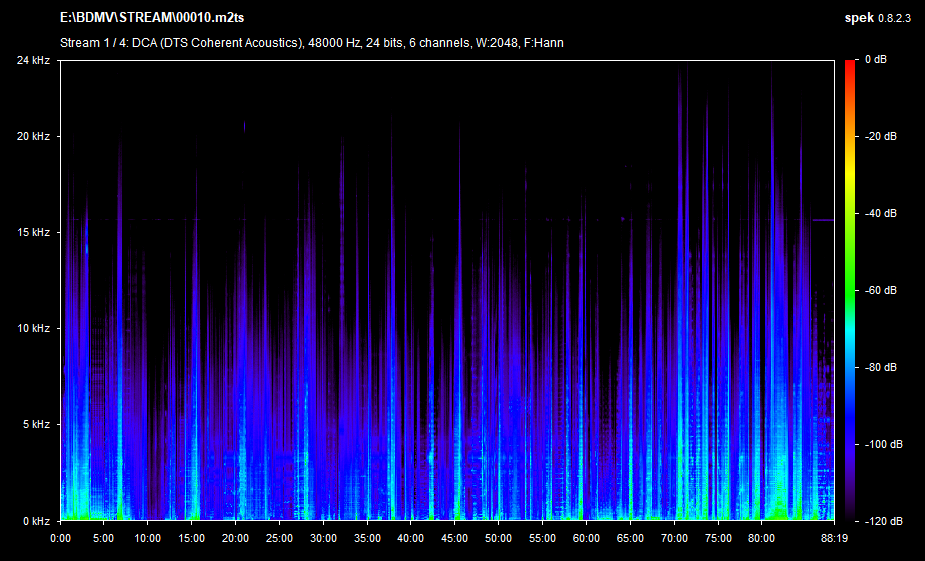The width and height of the screenshot is (925, 561).
Task: Click the red top of the dB color scale
Action: coord(850,64)
